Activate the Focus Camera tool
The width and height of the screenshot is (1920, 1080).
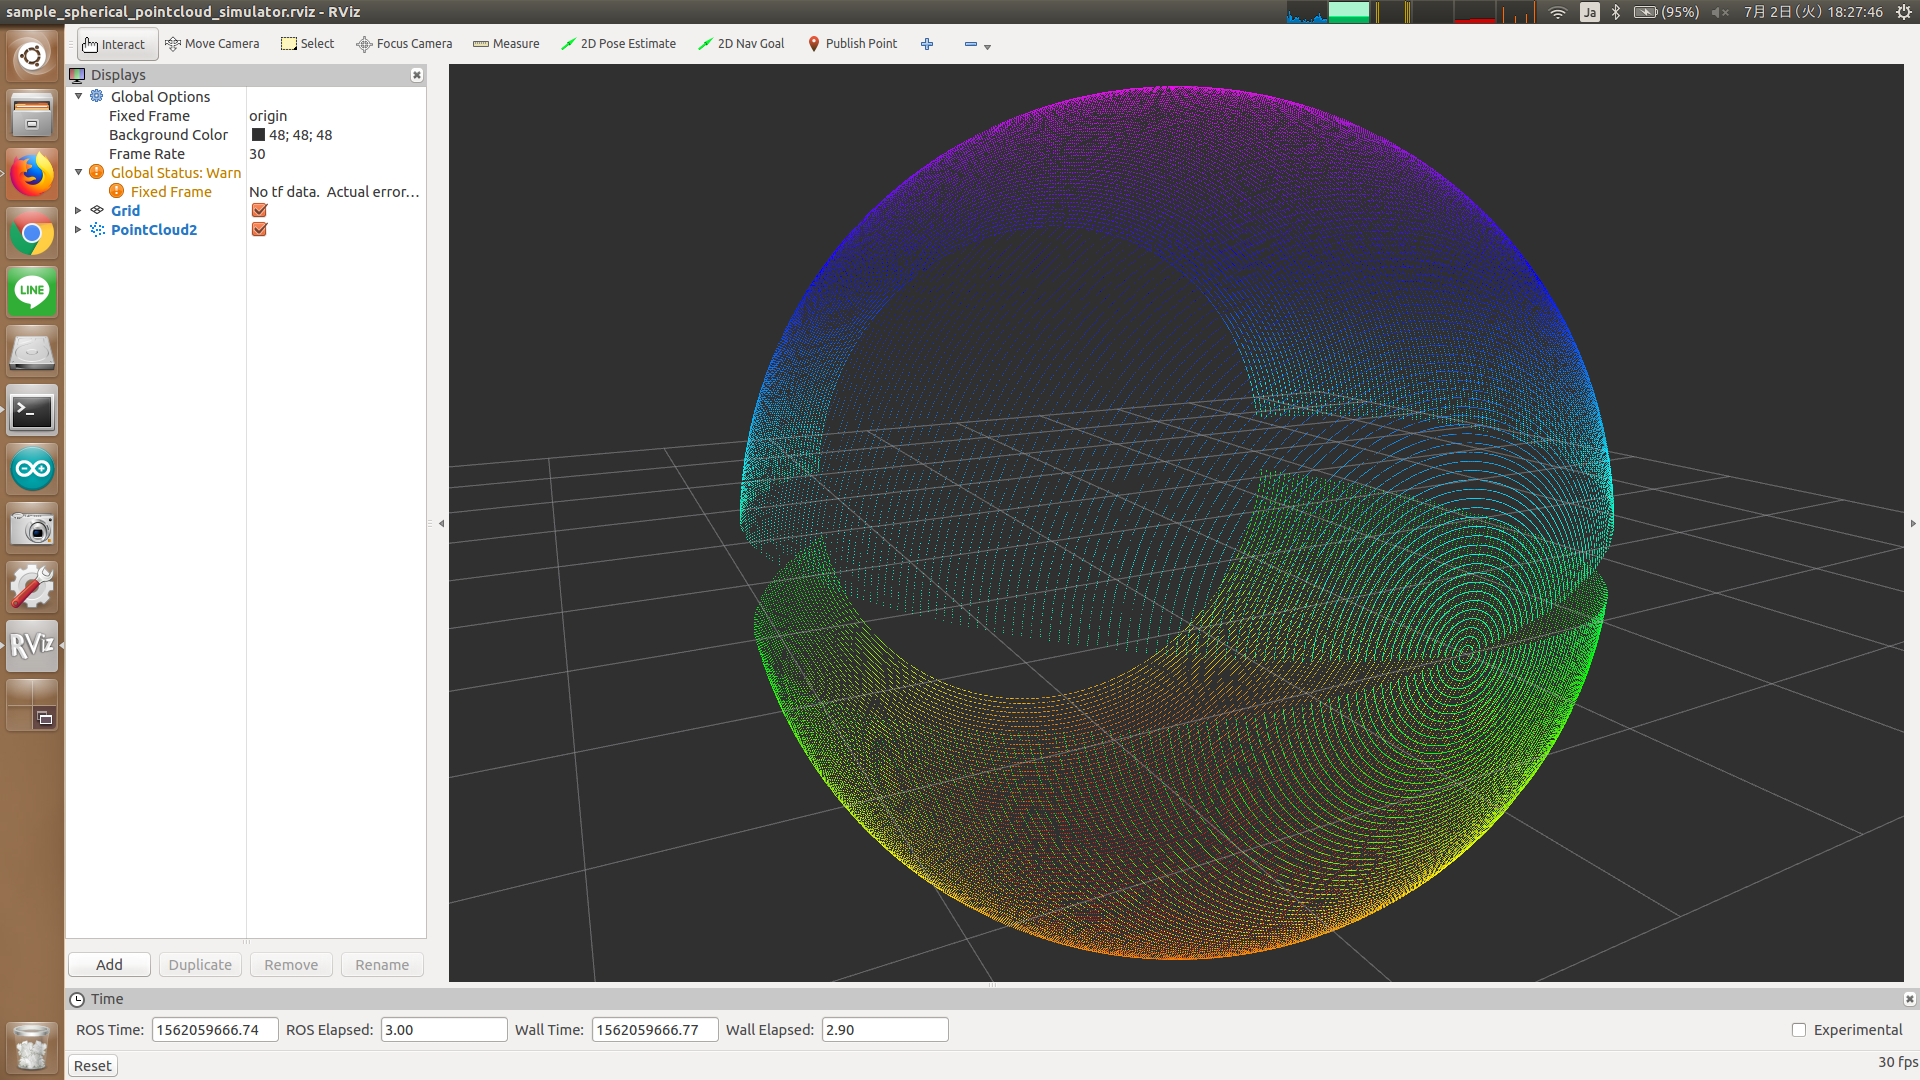(x=404, y=44)
